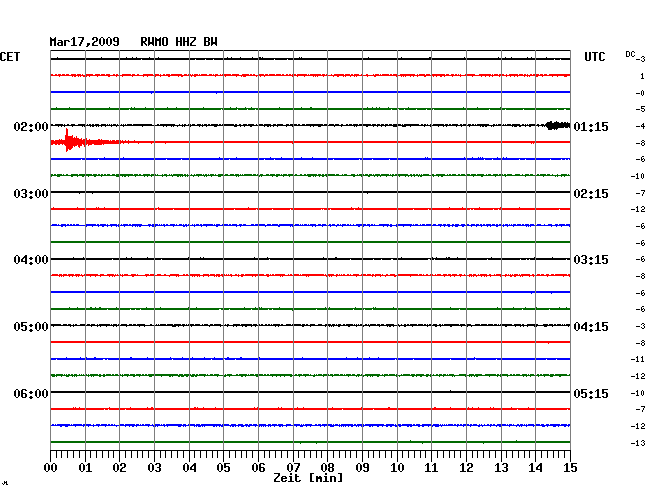Select the DC value "-4"
The image size is (650, 494).
(640, 126)
